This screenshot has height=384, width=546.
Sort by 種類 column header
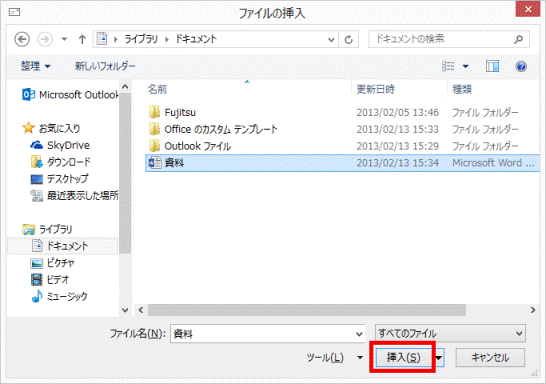[462, 89]
